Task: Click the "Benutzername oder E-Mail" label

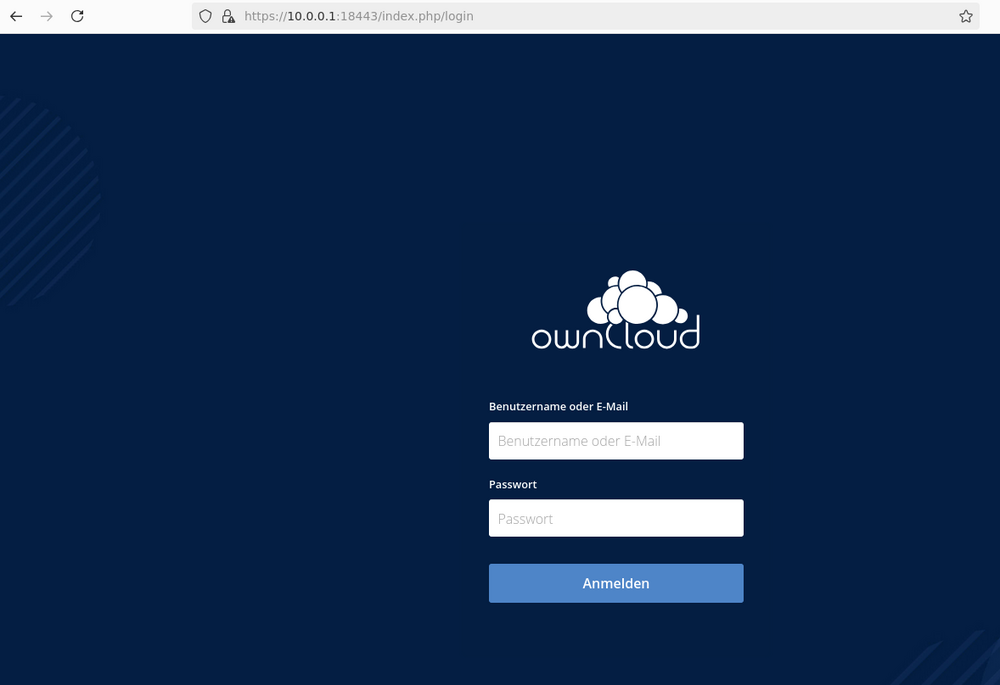Action: click(558, 406)
